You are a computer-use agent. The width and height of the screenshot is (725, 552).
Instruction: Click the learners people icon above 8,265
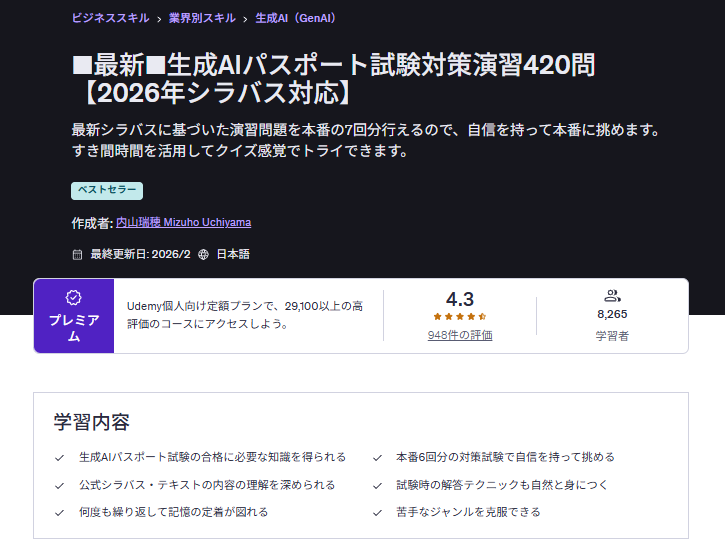[x=612, y=296]
